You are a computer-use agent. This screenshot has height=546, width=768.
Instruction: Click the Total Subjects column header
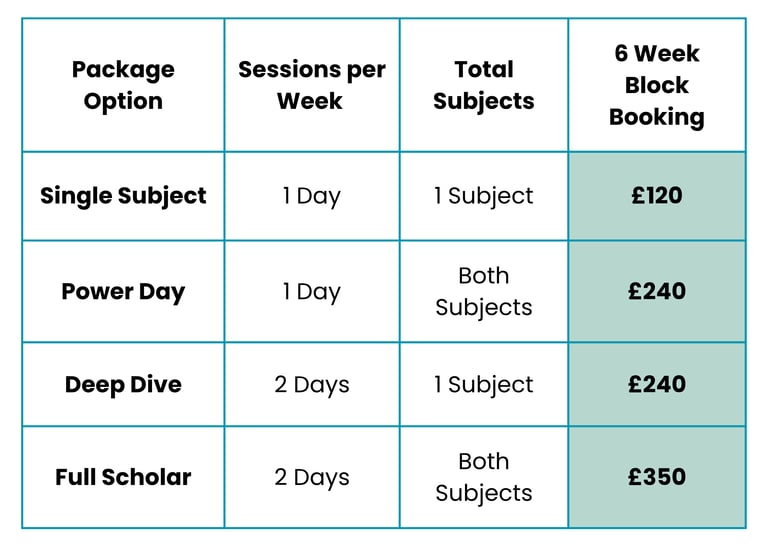click(x=484, y=85)
